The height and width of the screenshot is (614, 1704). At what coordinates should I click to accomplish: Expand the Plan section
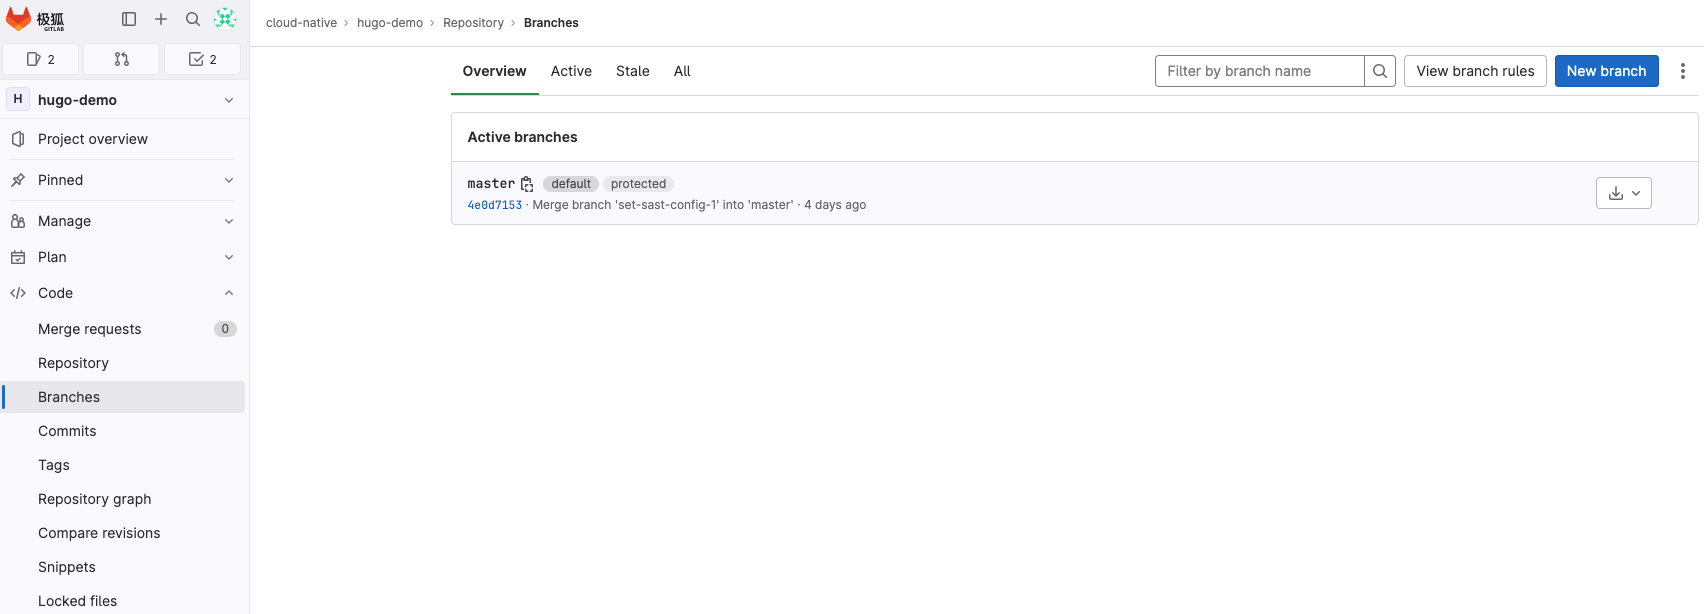point(124,257)
